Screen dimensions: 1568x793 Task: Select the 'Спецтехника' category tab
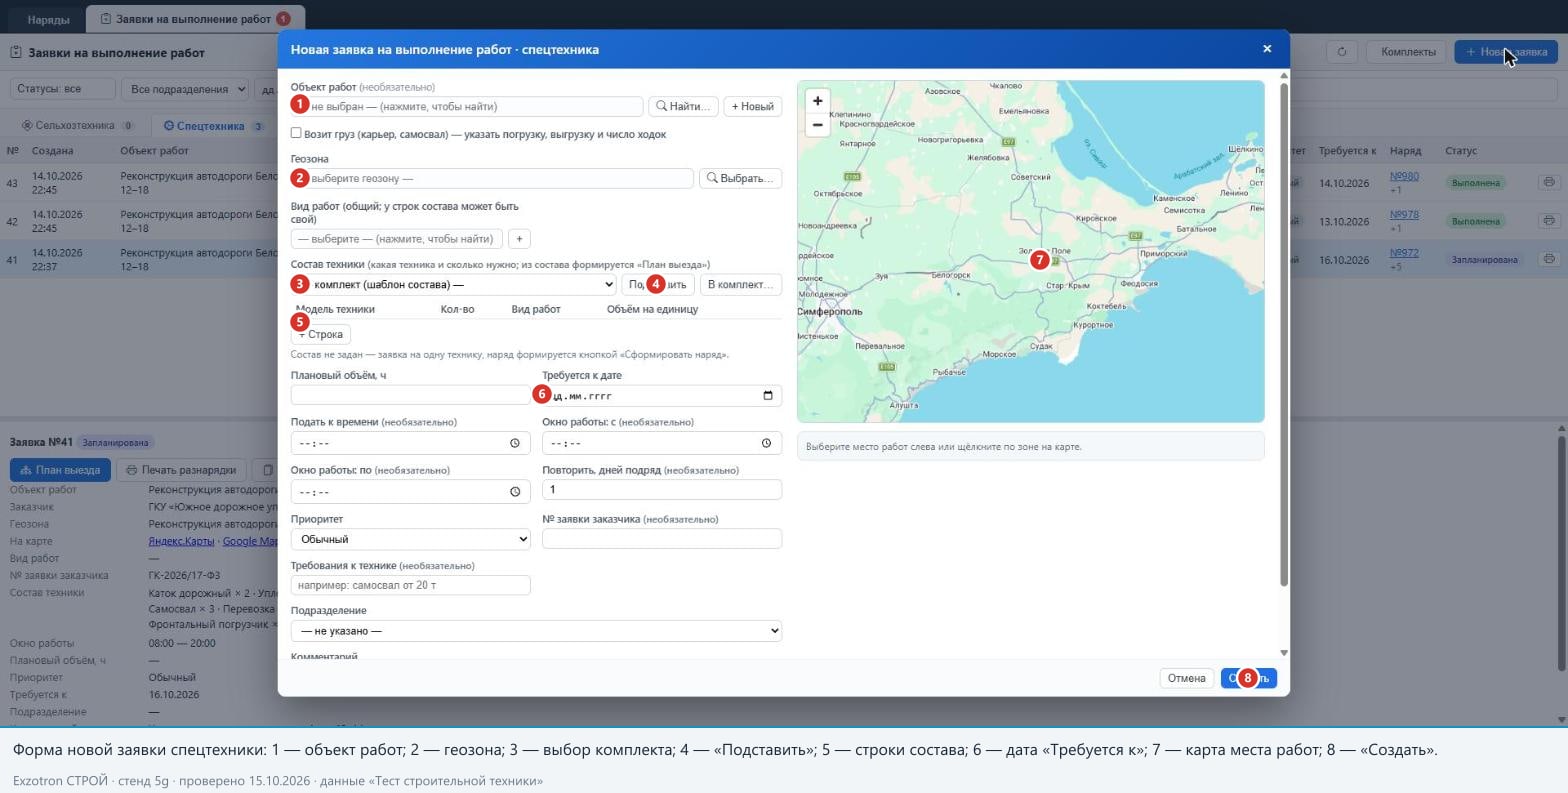[214, 126]
